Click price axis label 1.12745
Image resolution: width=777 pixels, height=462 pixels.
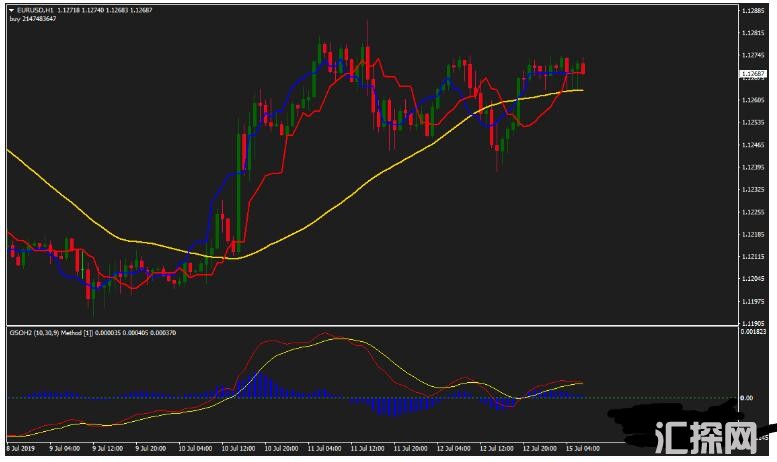[753, 55]
